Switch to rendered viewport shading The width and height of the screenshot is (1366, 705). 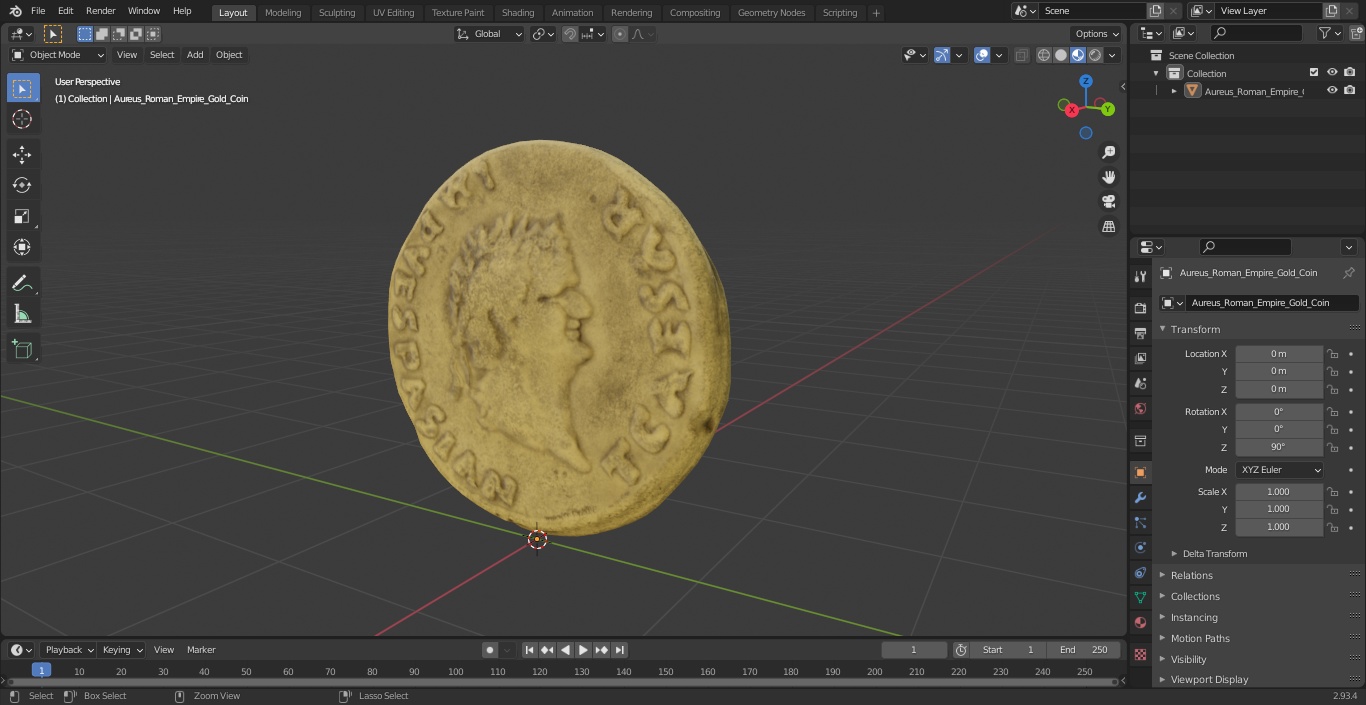(1095, 55)
